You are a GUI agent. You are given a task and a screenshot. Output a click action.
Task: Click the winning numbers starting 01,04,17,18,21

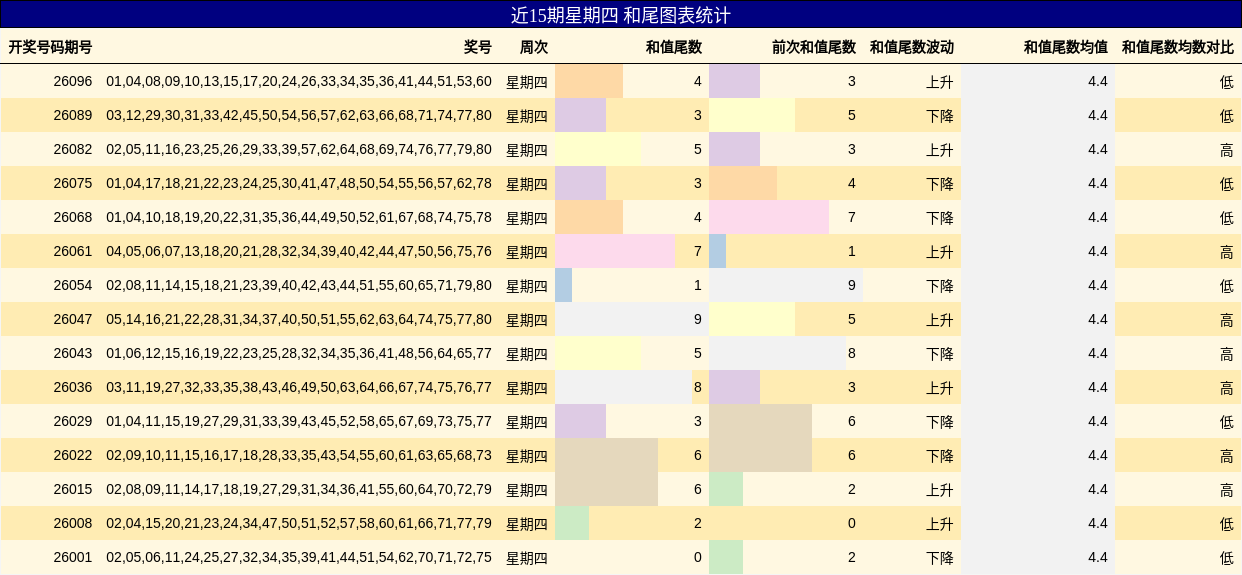[299, 183]
